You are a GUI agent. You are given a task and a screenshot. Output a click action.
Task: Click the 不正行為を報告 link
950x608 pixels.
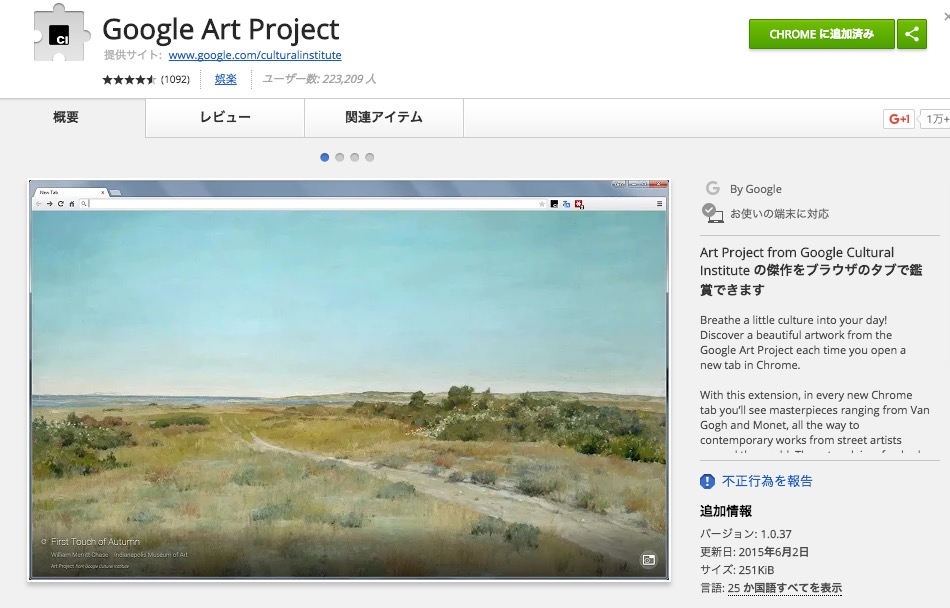click(767, 481)
